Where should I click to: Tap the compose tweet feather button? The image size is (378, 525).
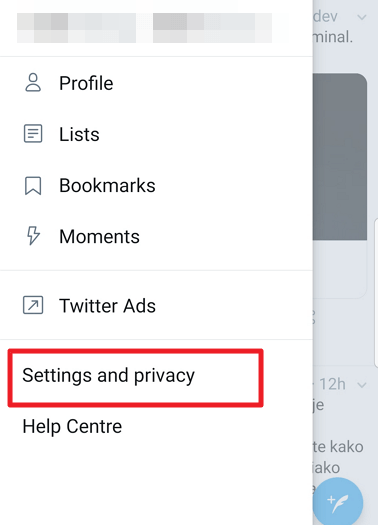point(338,502)
